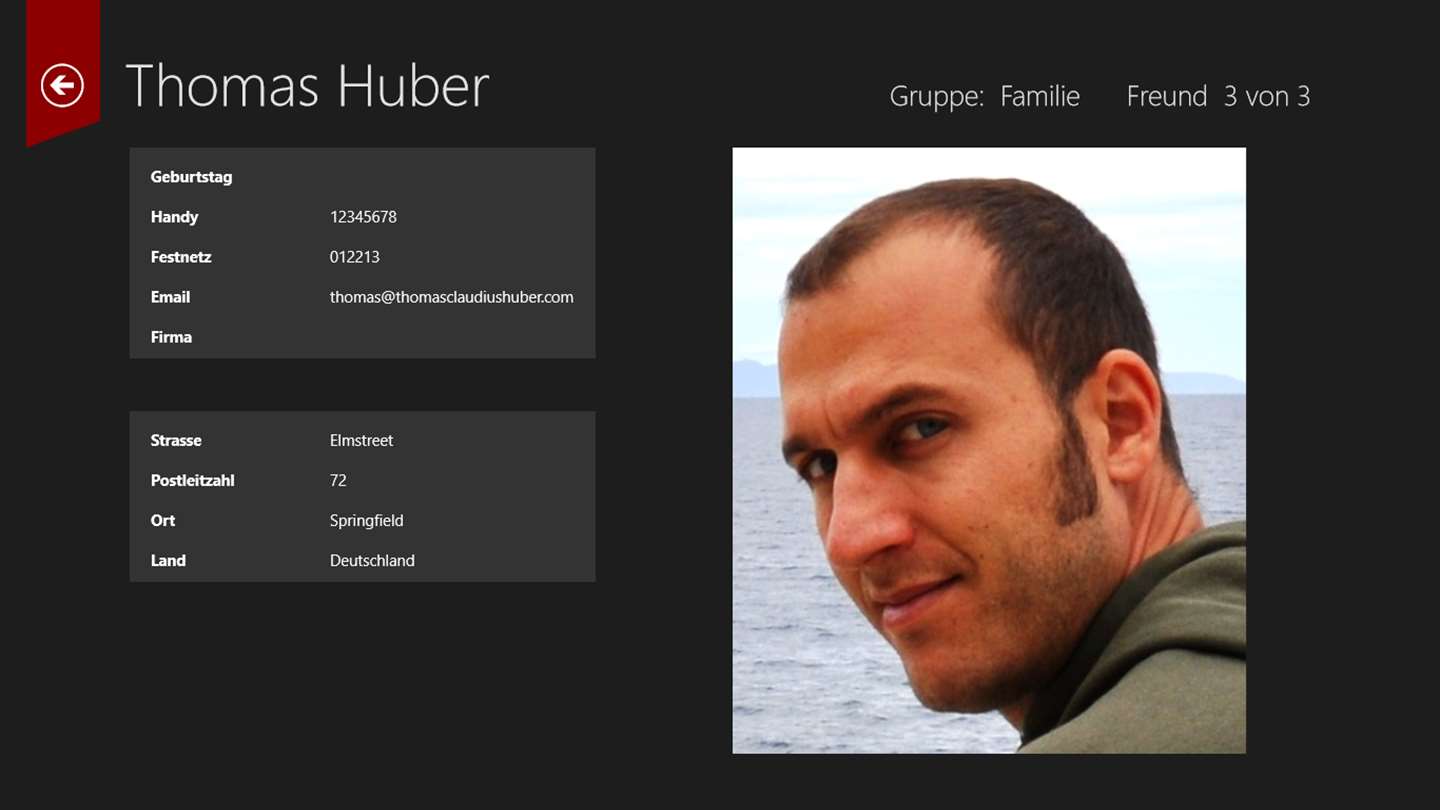
Task: Select the Handy number 12345678
Action: coord(363,217)
